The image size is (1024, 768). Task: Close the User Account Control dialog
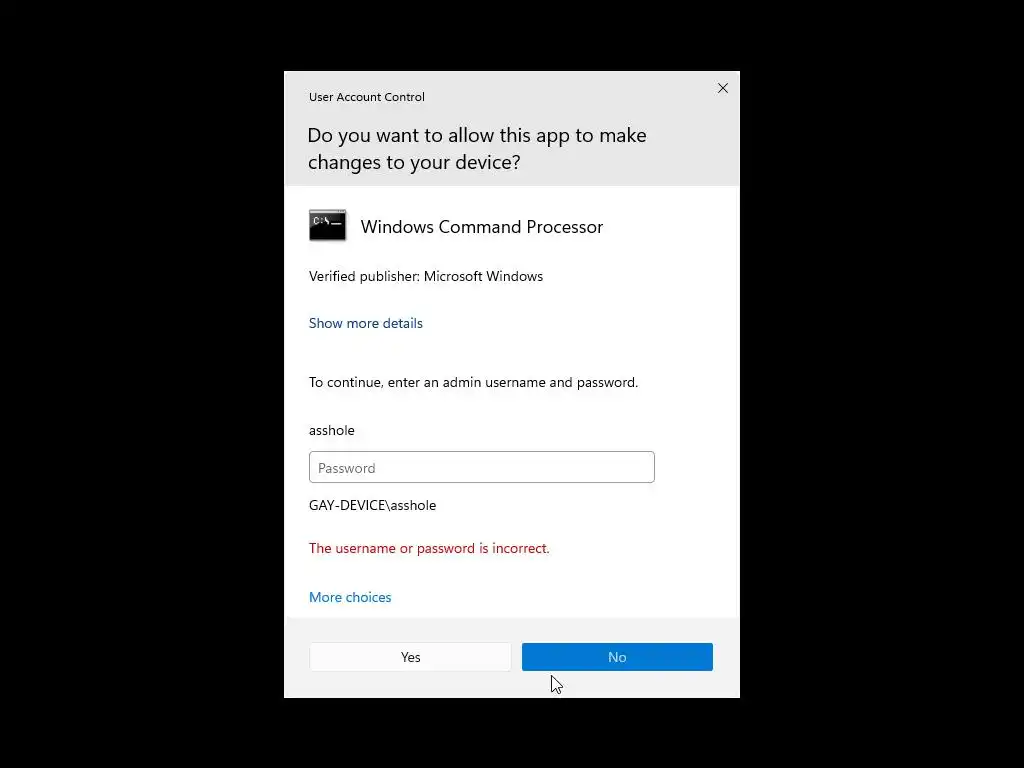tap(722, 88)
